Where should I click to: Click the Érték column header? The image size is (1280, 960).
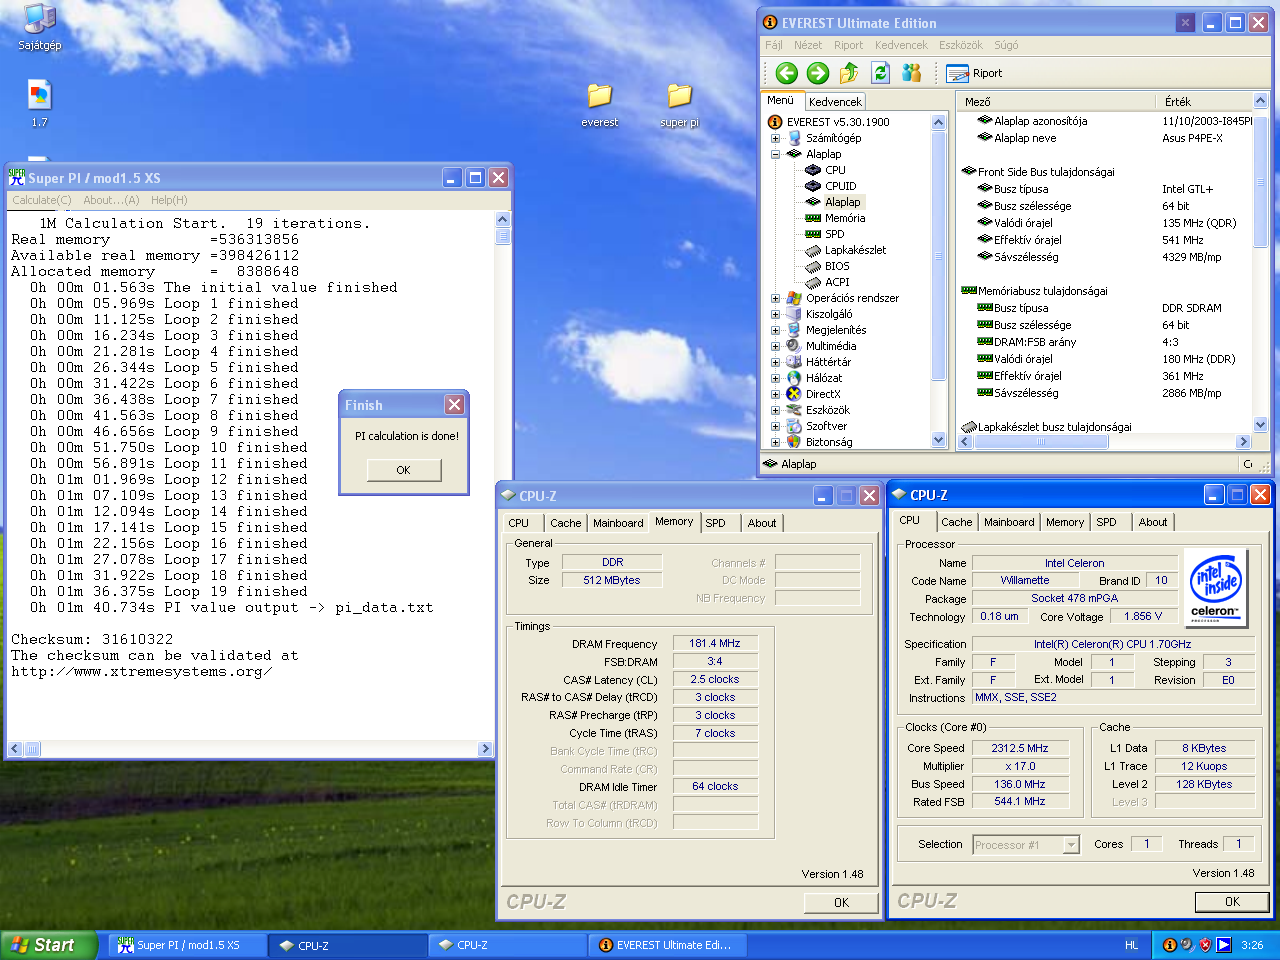coord(1204,102)
